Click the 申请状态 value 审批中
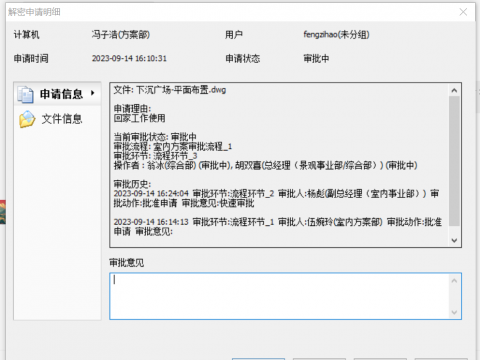480x360 pixels. click(x=316, y=59)
